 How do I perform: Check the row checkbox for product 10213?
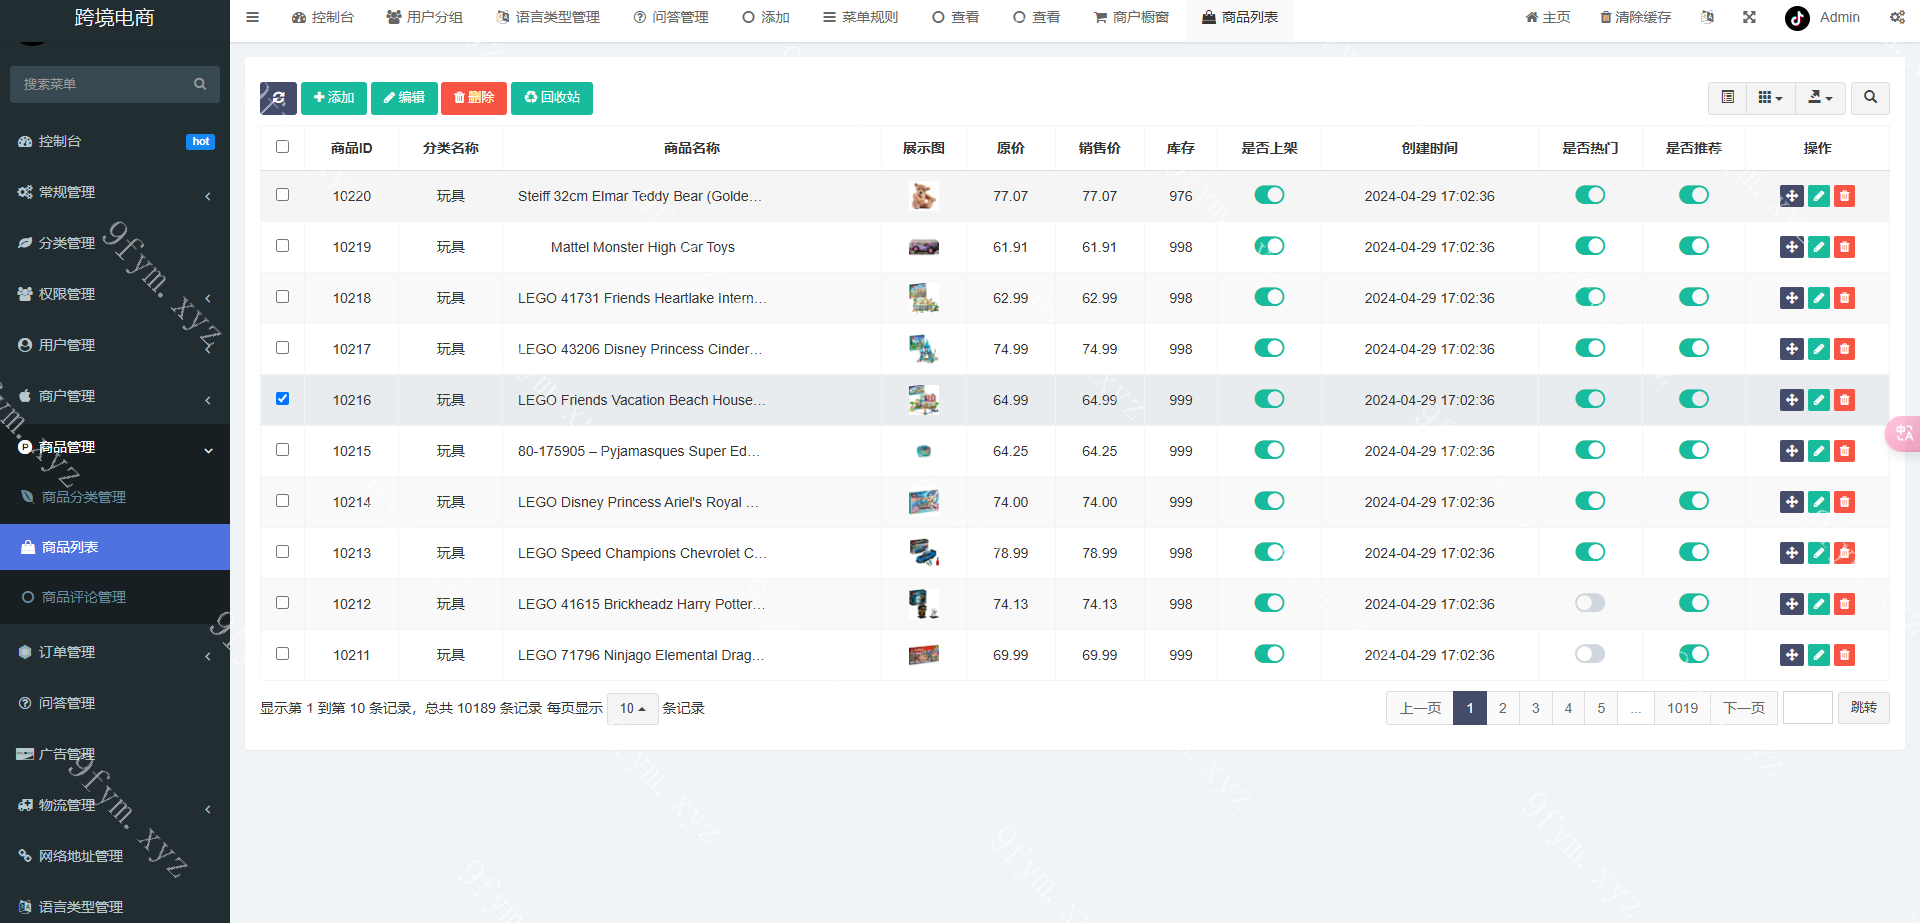282,552
